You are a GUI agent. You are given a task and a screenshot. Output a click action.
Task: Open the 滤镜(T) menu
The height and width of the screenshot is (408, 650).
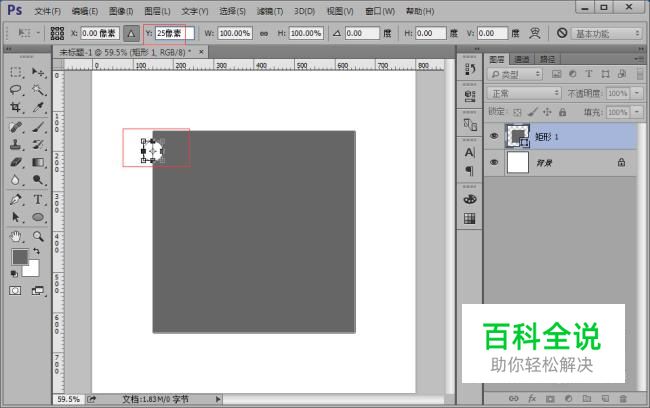269,11
